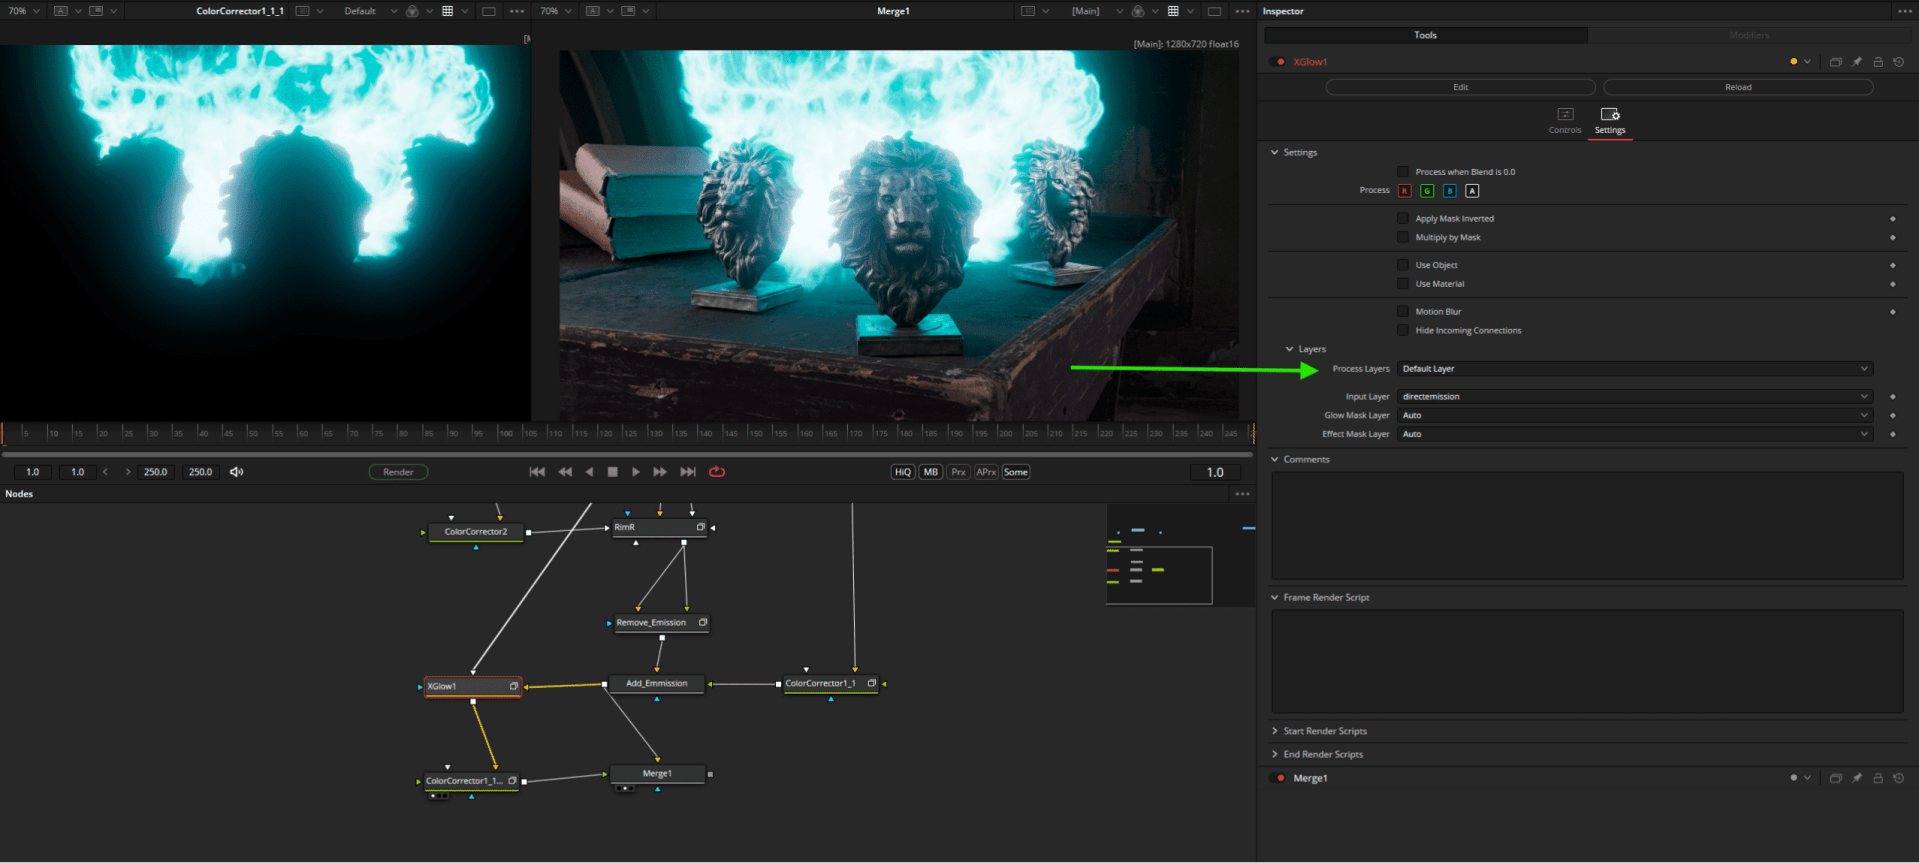The height and width of the screenshot is (863, 1919).
Task: Lock the Merge1 tool controls
Action: [x=1878, y=778]
